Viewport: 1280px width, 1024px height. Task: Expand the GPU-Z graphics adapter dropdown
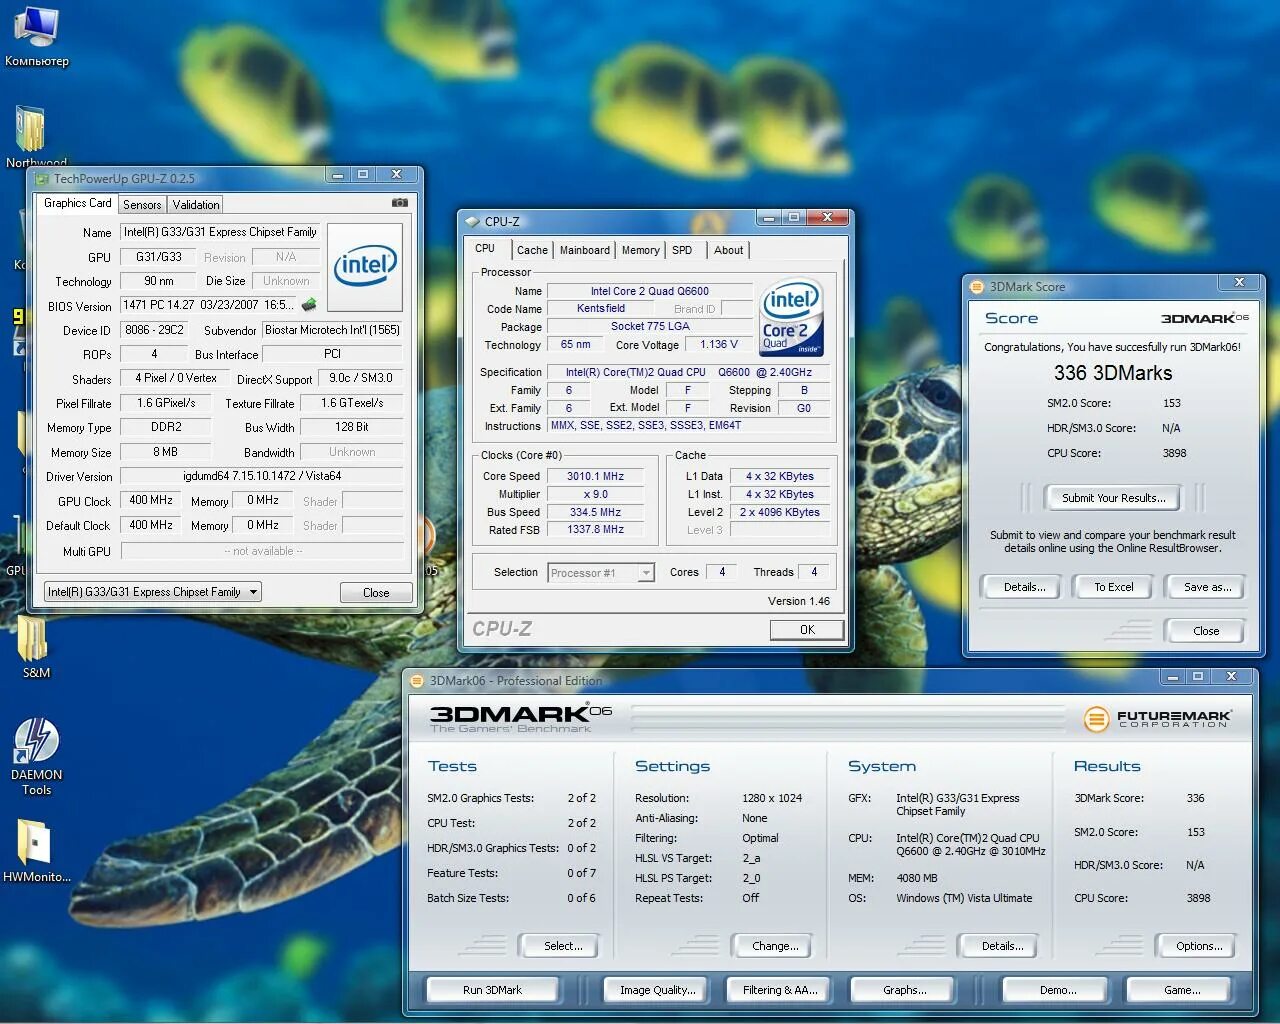pyautogui.click(x=254, y=592)
